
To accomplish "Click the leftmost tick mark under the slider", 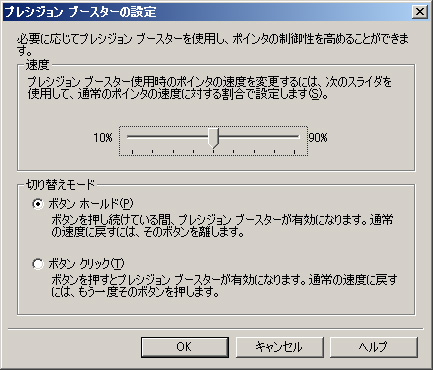I will coord(132,152).
